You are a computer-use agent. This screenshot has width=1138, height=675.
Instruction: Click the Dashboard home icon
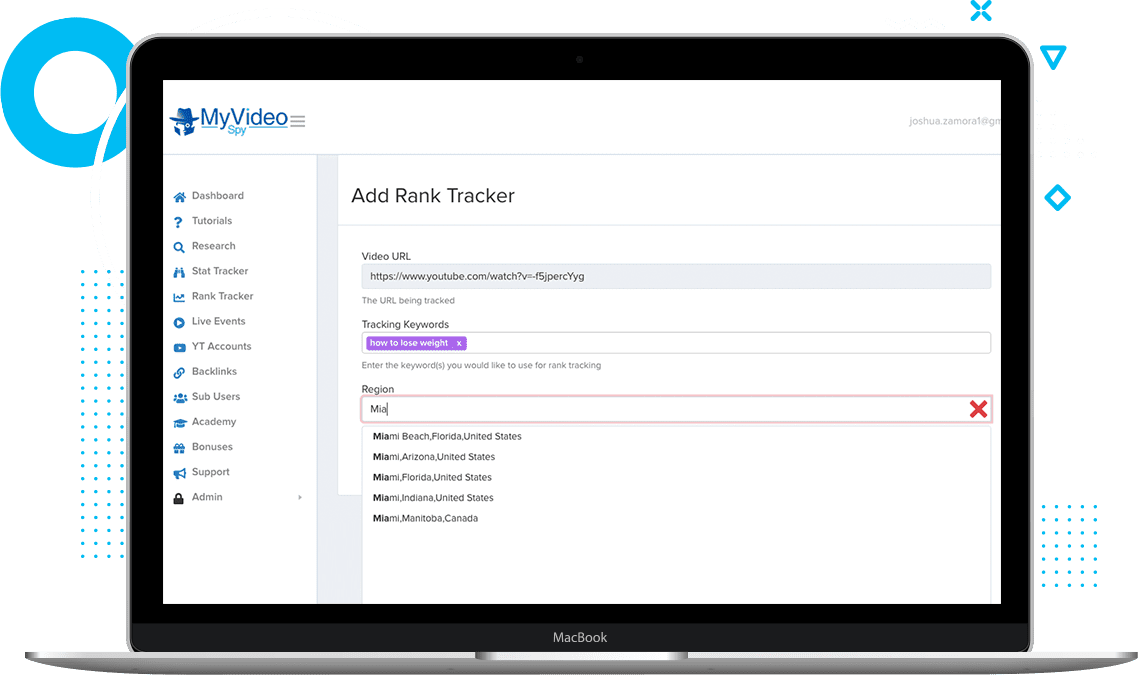tap(179, 197)
